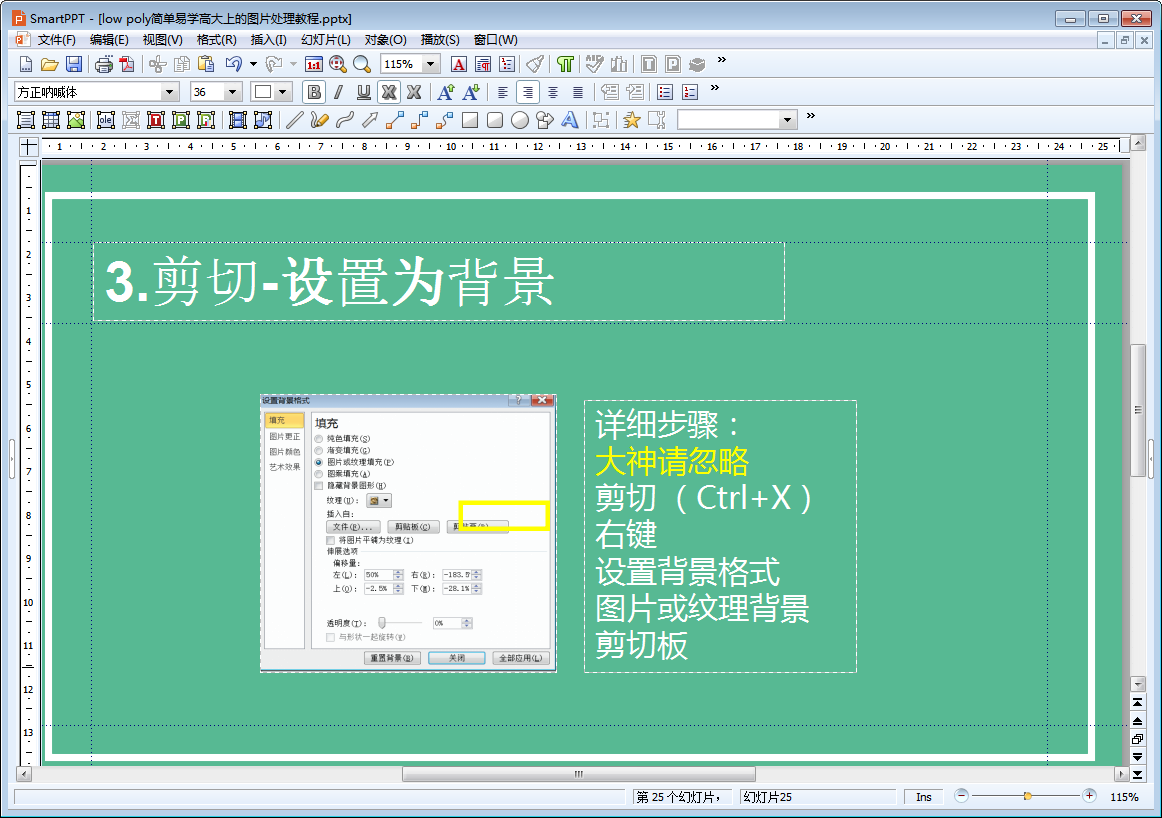The height and width of the screenshot is (818, 1162).
Task: Export the presentation as PDF
Action: point(127,64)
